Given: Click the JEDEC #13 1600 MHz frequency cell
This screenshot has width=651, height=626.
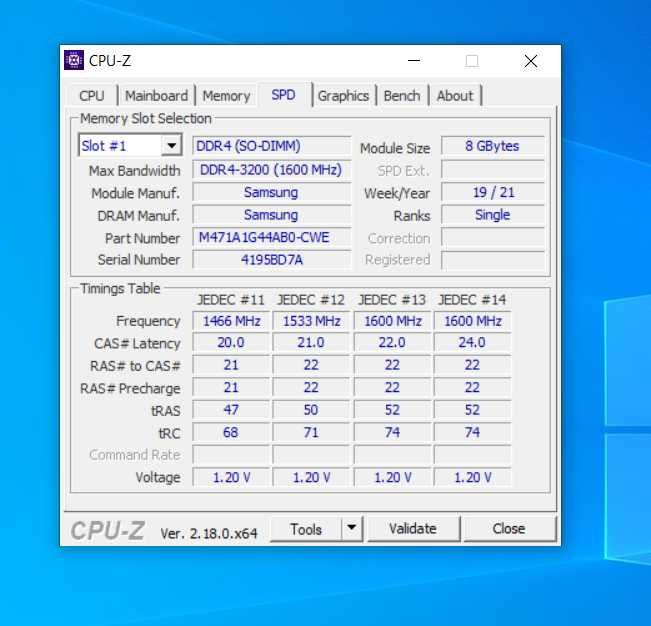Looking at the screenshot, I should [392, 321].
